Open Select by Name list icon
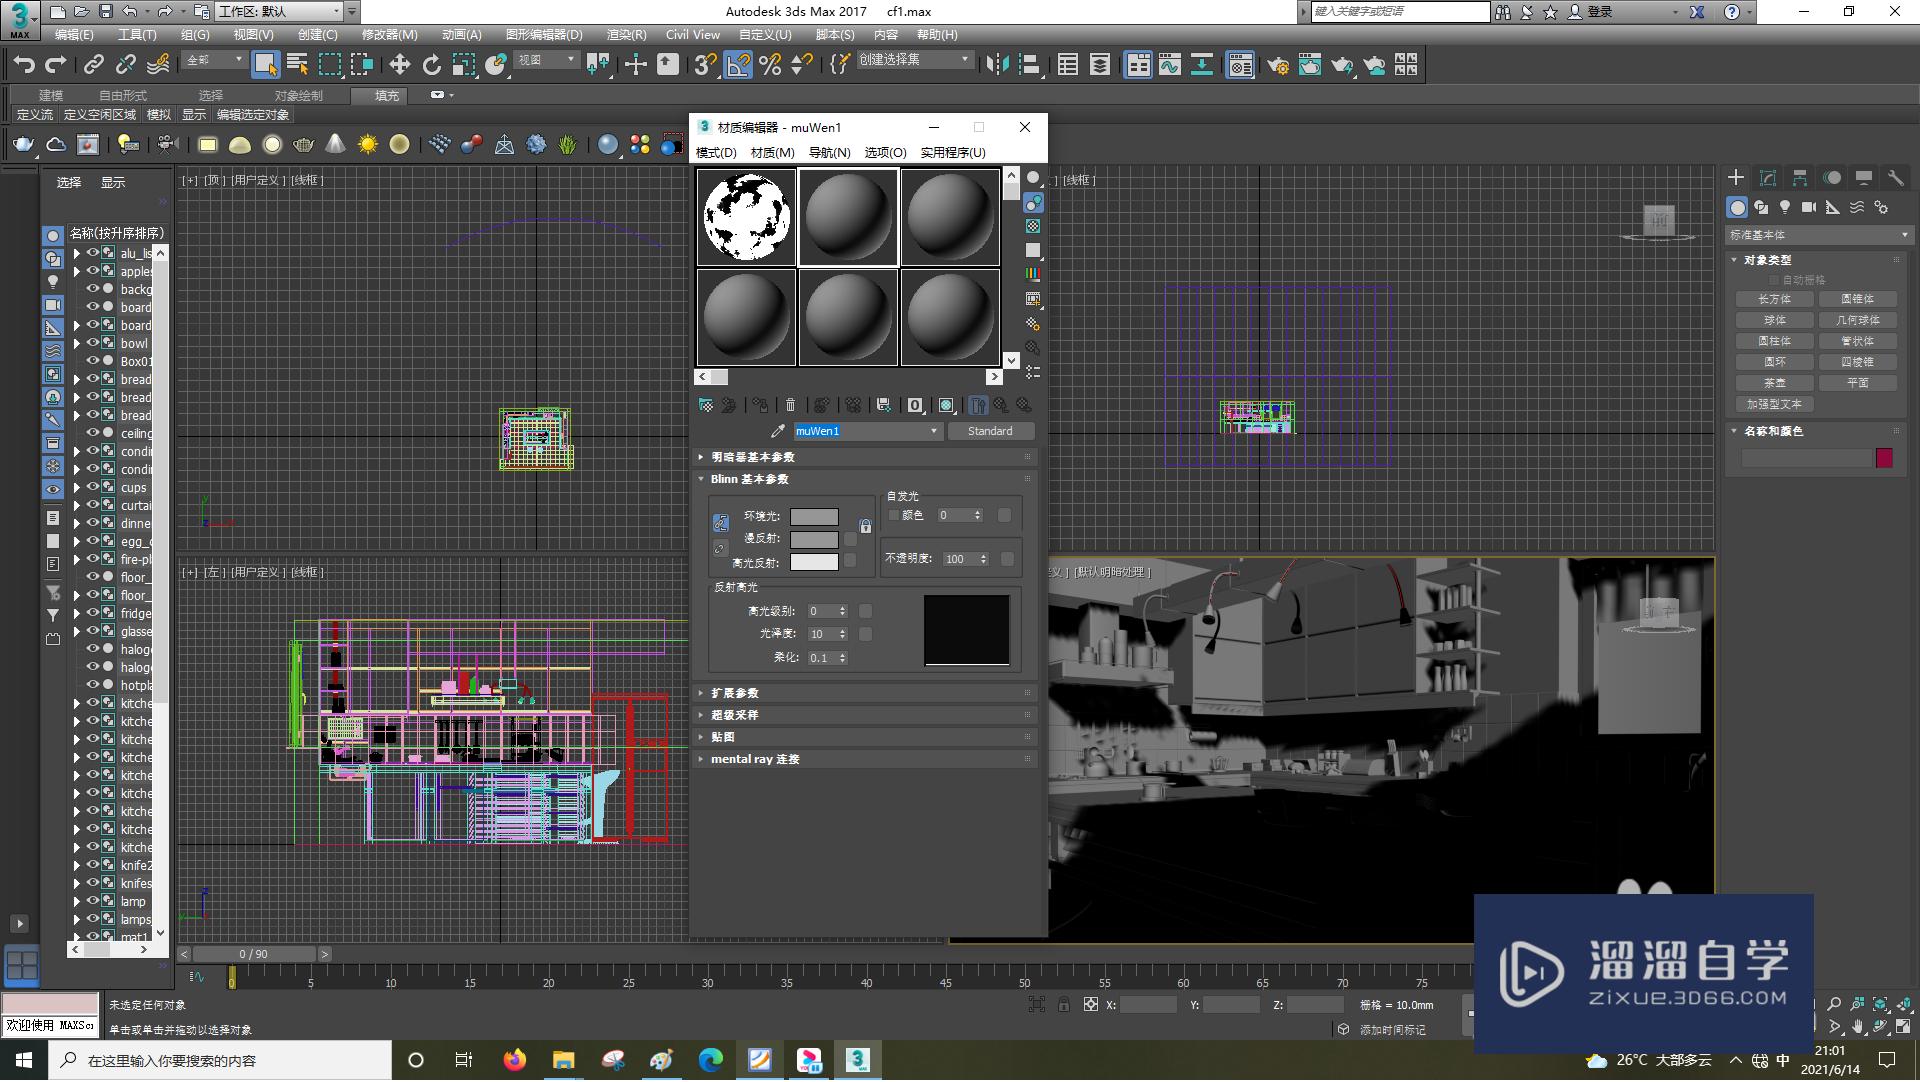 (x=298, y=65)
